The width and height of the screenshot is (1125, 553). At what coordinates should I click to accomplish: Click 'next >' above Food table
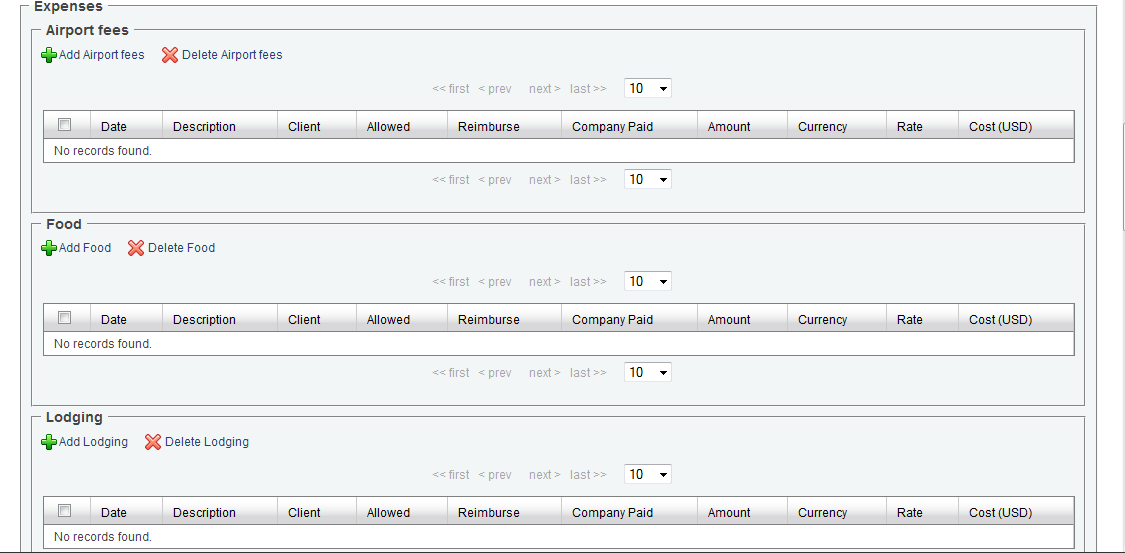click(x=545, y=282)
